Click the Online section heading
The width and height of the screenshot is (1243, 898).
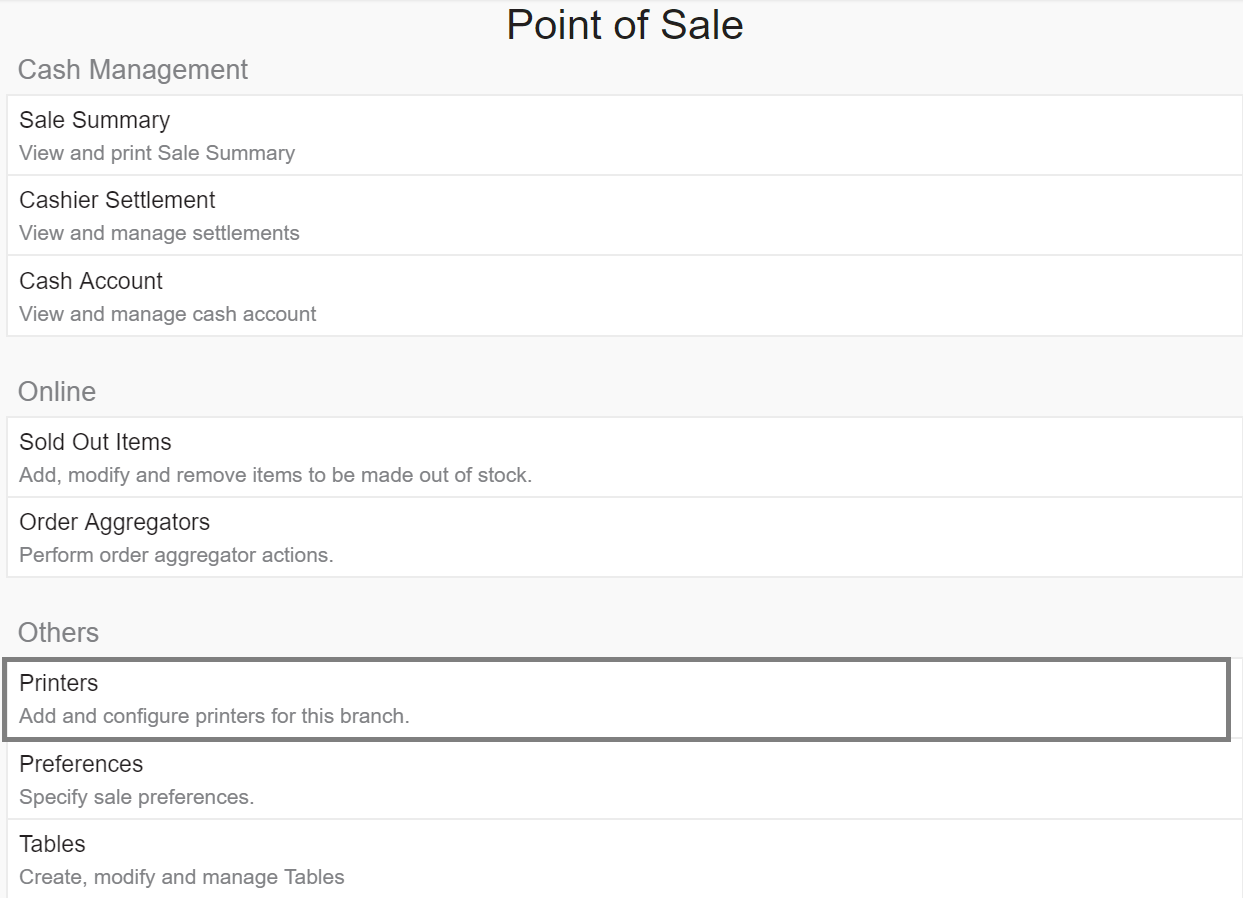click(x=57, y=392)
